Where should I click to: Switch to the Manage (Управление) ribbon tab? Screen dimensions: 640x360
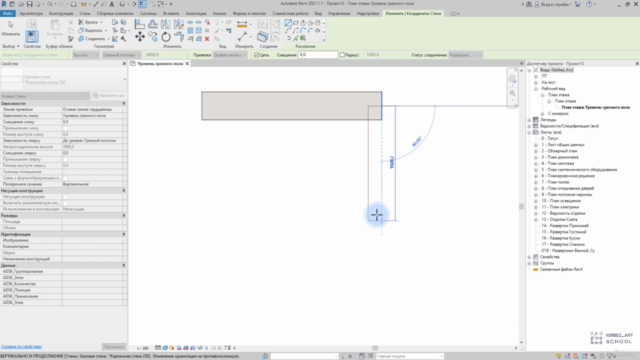point(339,13)
